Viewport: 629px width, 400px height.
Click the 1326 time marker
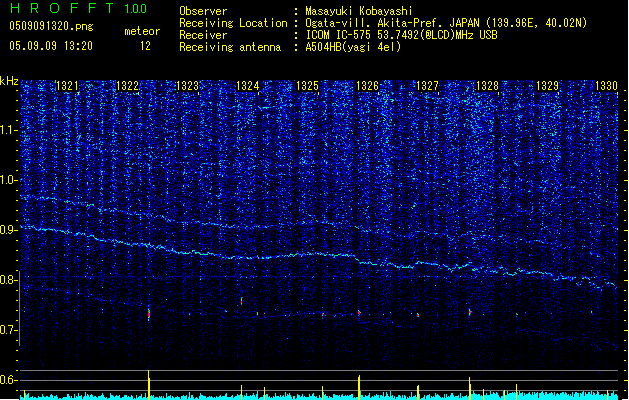(x=367, y=86)
